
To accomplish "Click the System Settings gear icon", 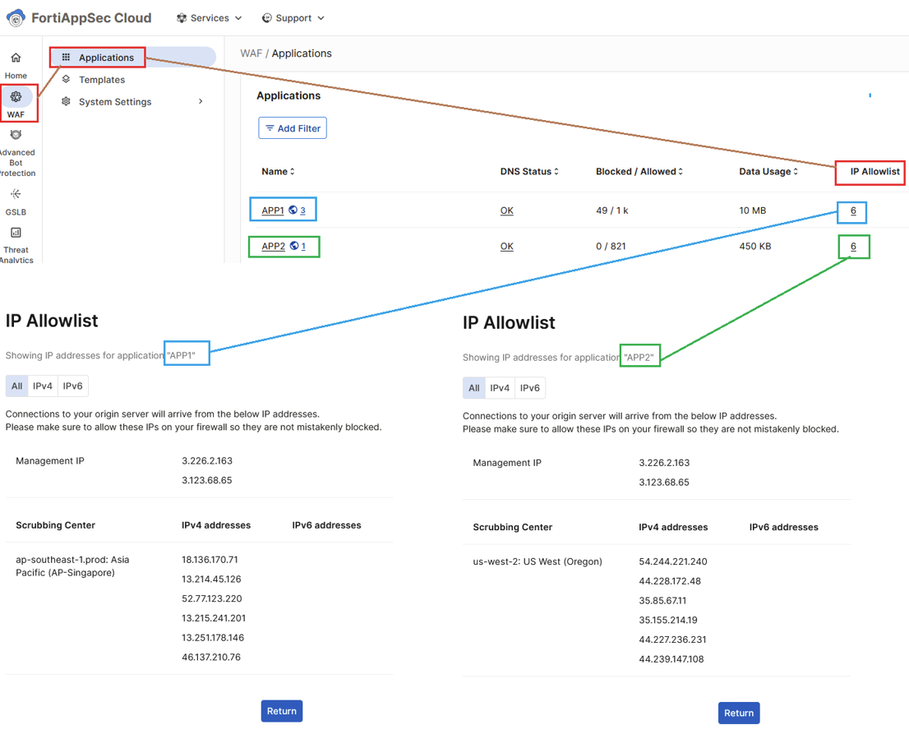I will pos(66,101).
